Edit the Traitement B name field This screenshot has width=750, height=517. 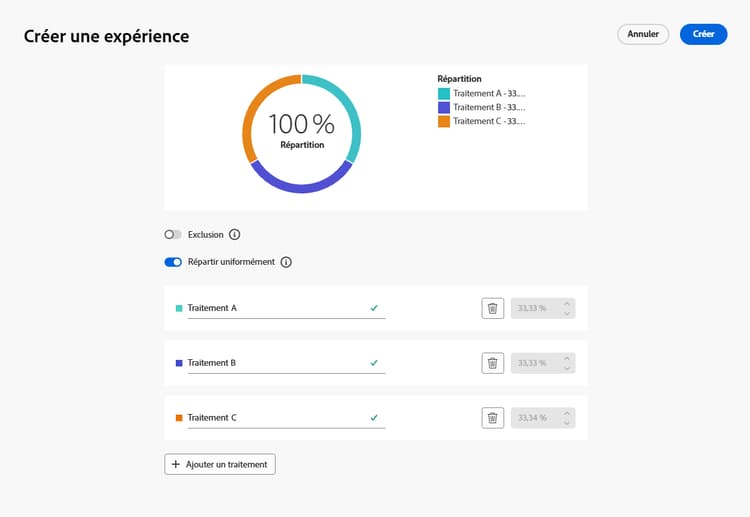click(x=286, y=363)
